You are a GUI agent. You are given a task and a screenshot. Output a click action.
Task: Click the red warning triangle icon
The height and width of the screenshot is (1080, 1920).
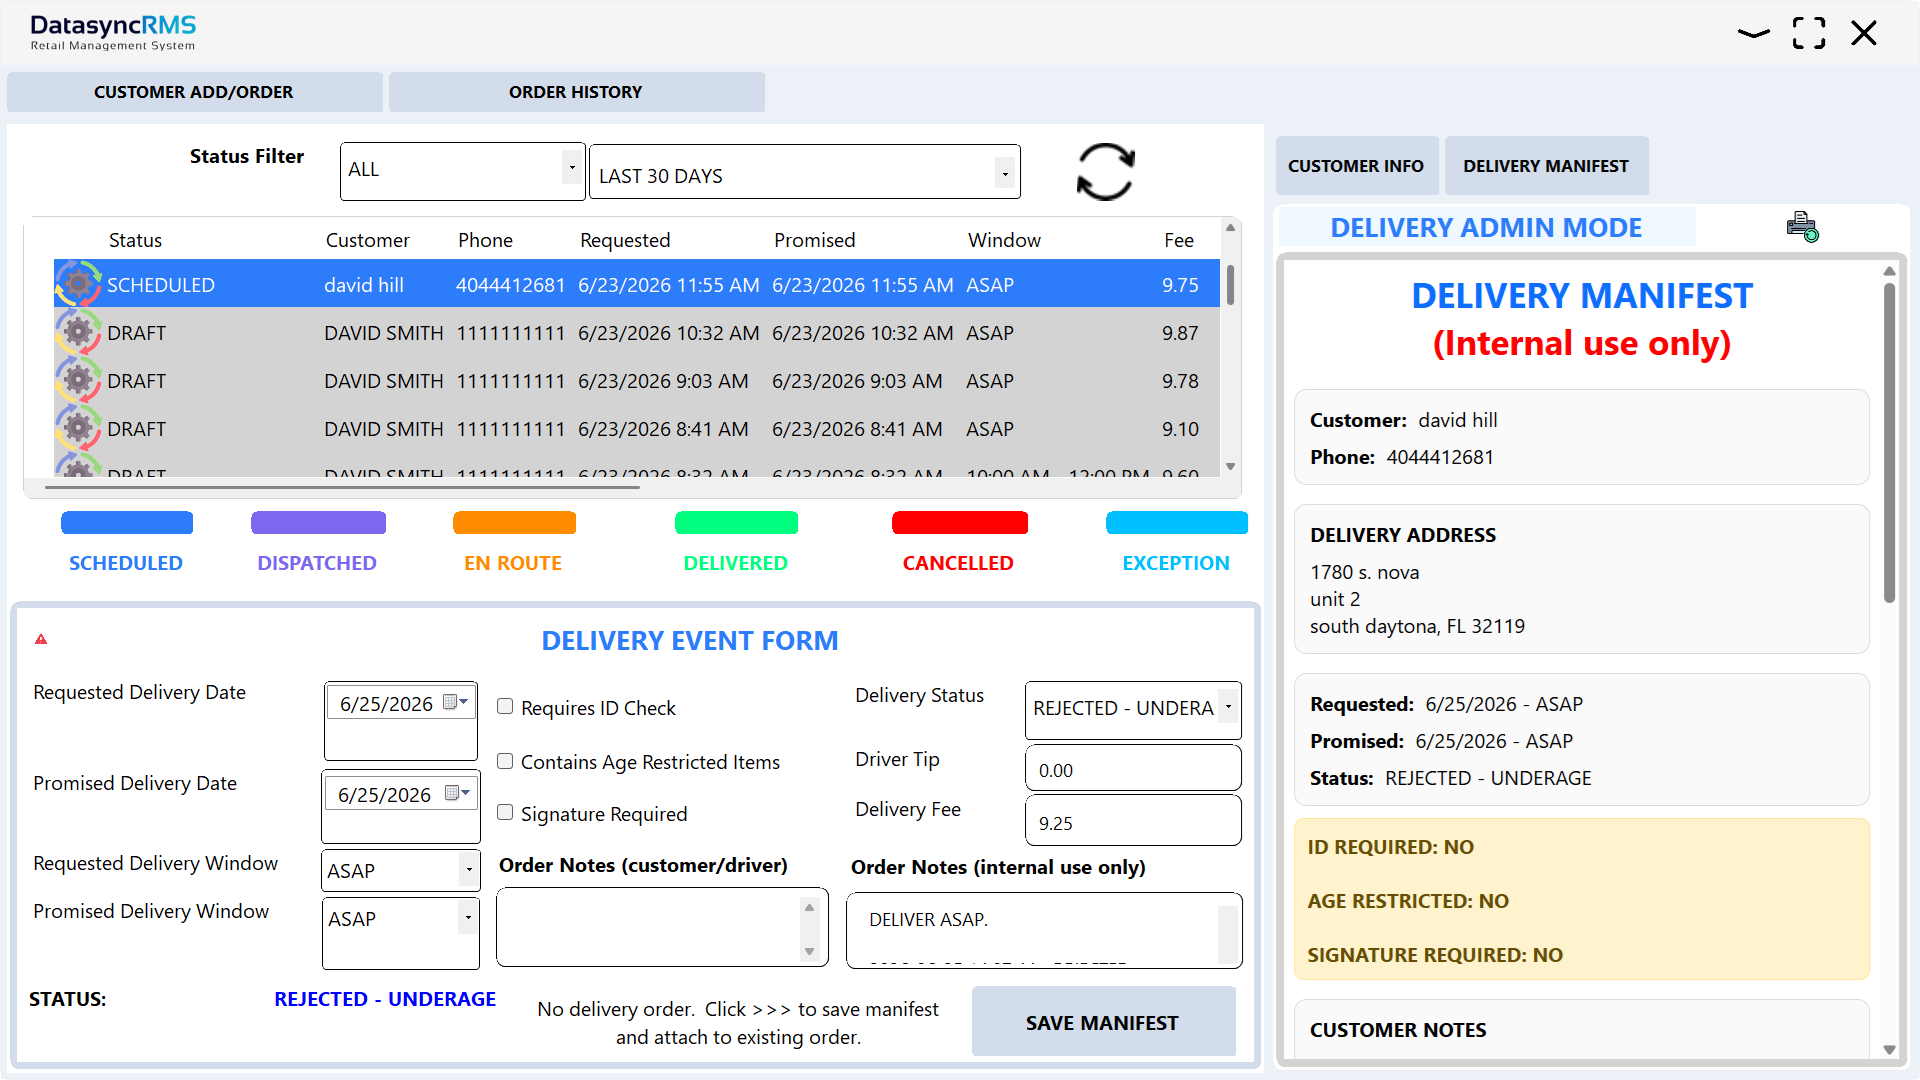(x=41, y=639)
